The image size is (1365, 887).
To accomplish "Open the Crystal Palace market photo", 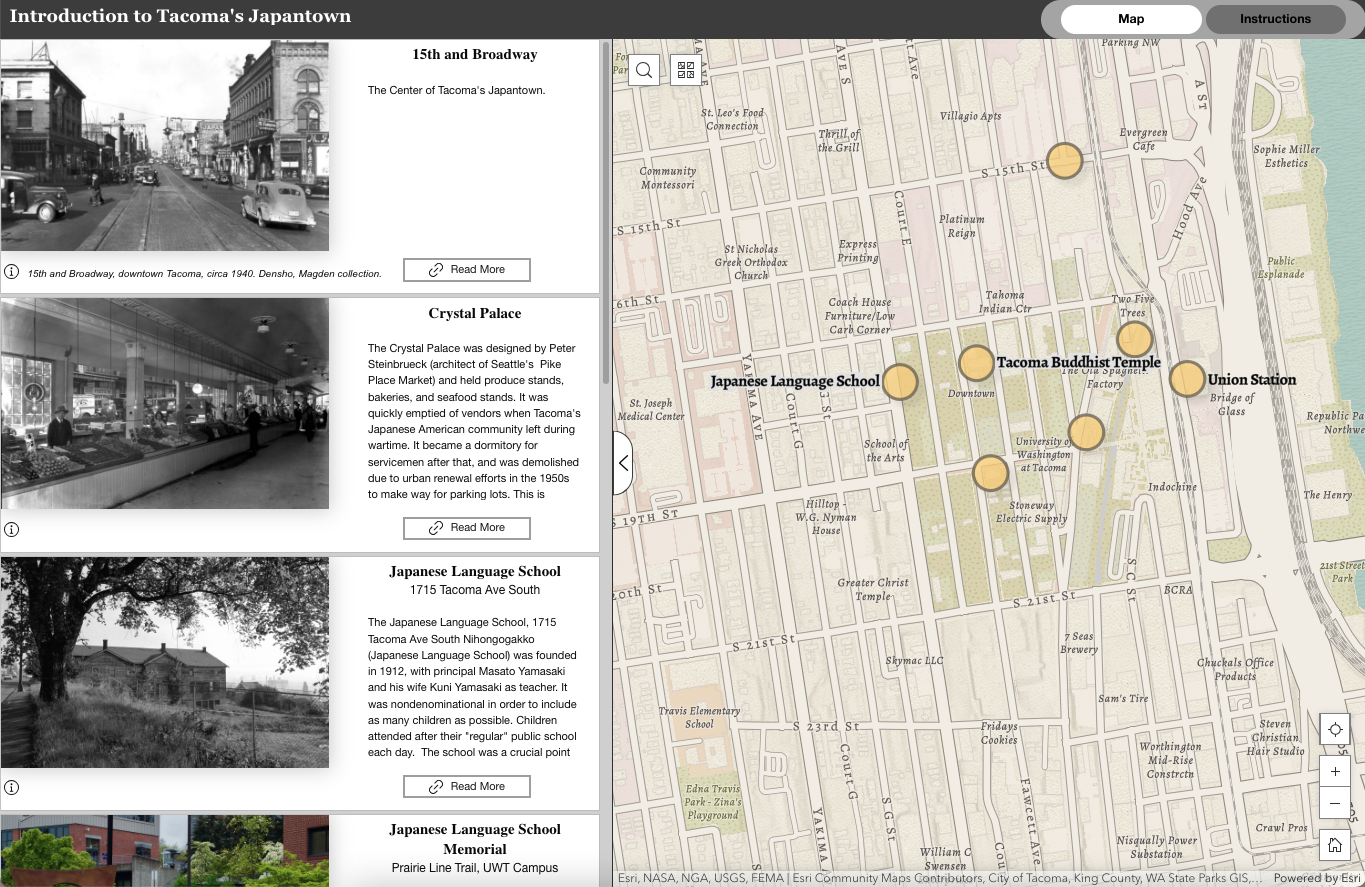I will [165, 404].
